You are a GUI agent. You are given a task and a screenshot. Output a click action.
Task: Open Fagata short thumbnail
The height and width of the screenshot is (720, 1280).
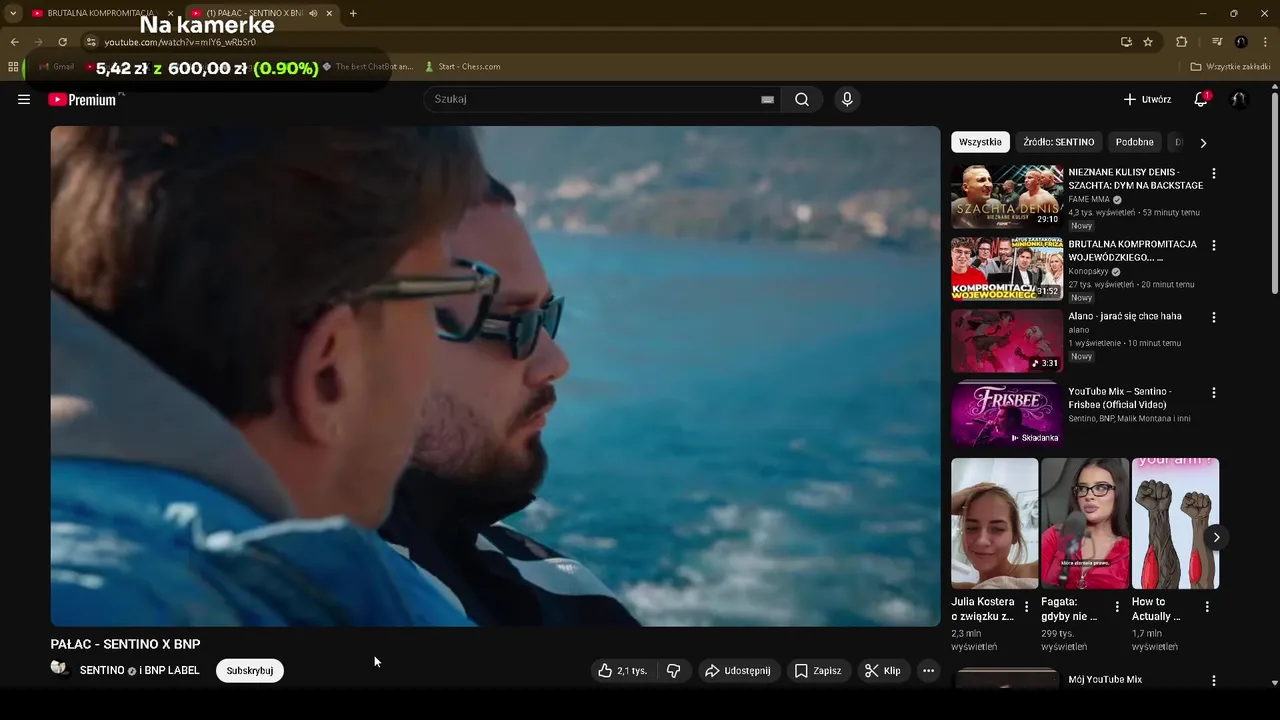click(x=1085, y=523)
